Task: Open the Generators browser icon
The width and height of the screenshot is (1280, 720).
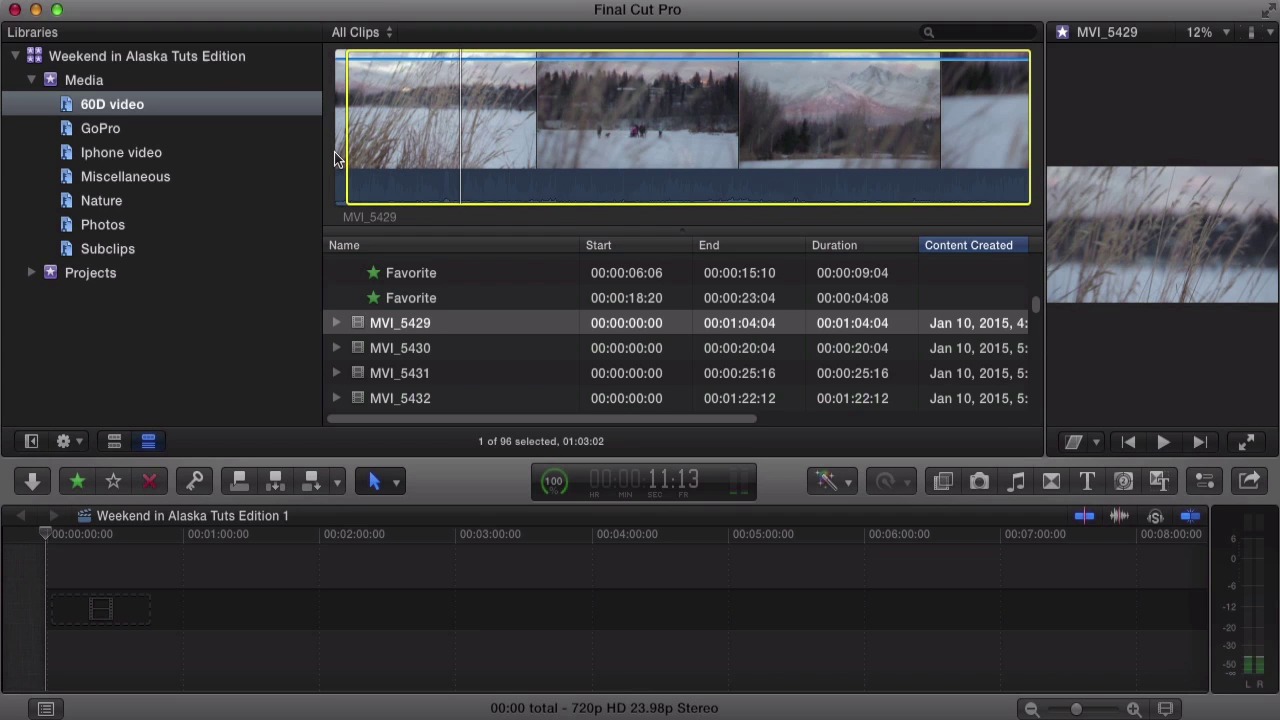Action: pyautogui.click(x=1123, y=482)
